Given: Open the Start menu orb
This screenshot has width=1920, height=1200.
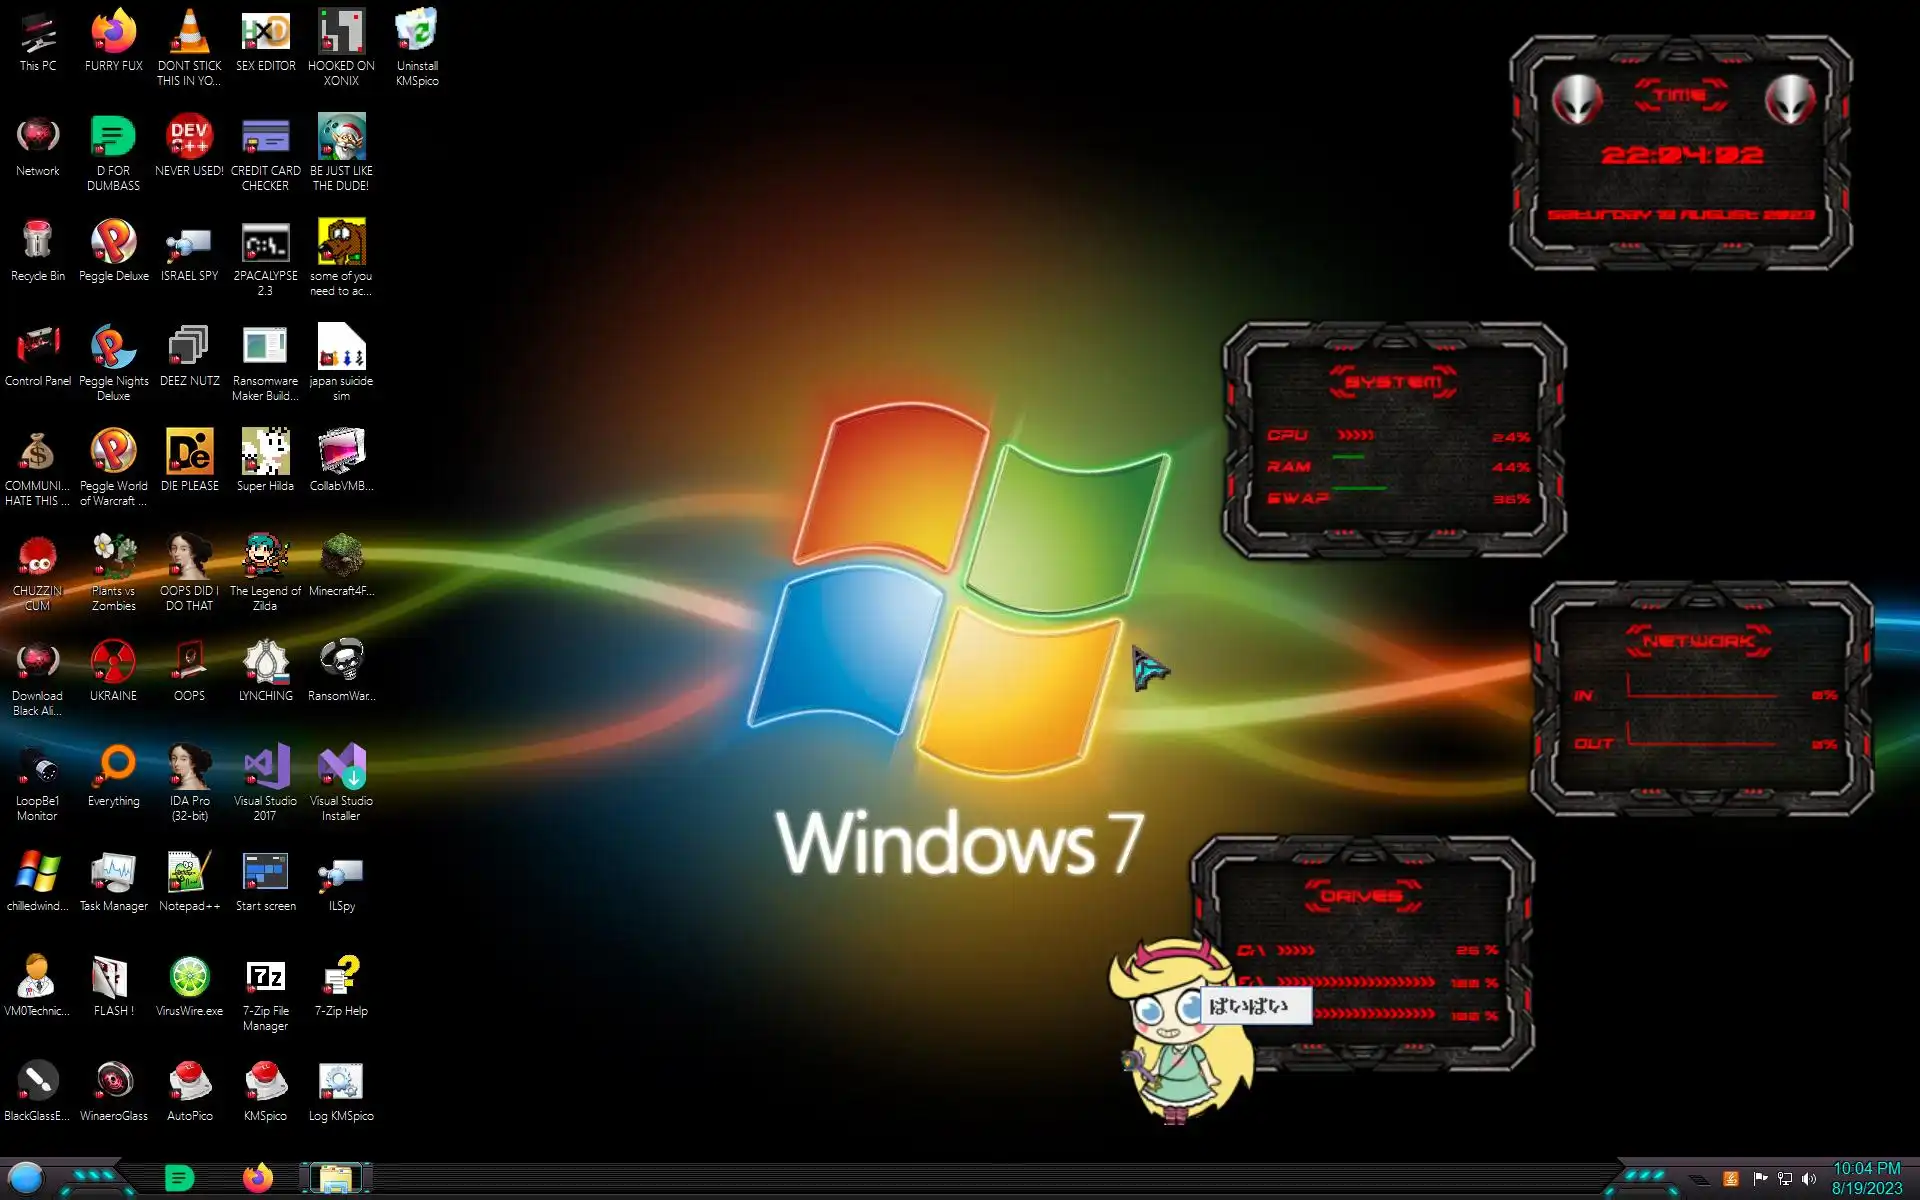Looking at the screenshot, I should pos(26,1178).
